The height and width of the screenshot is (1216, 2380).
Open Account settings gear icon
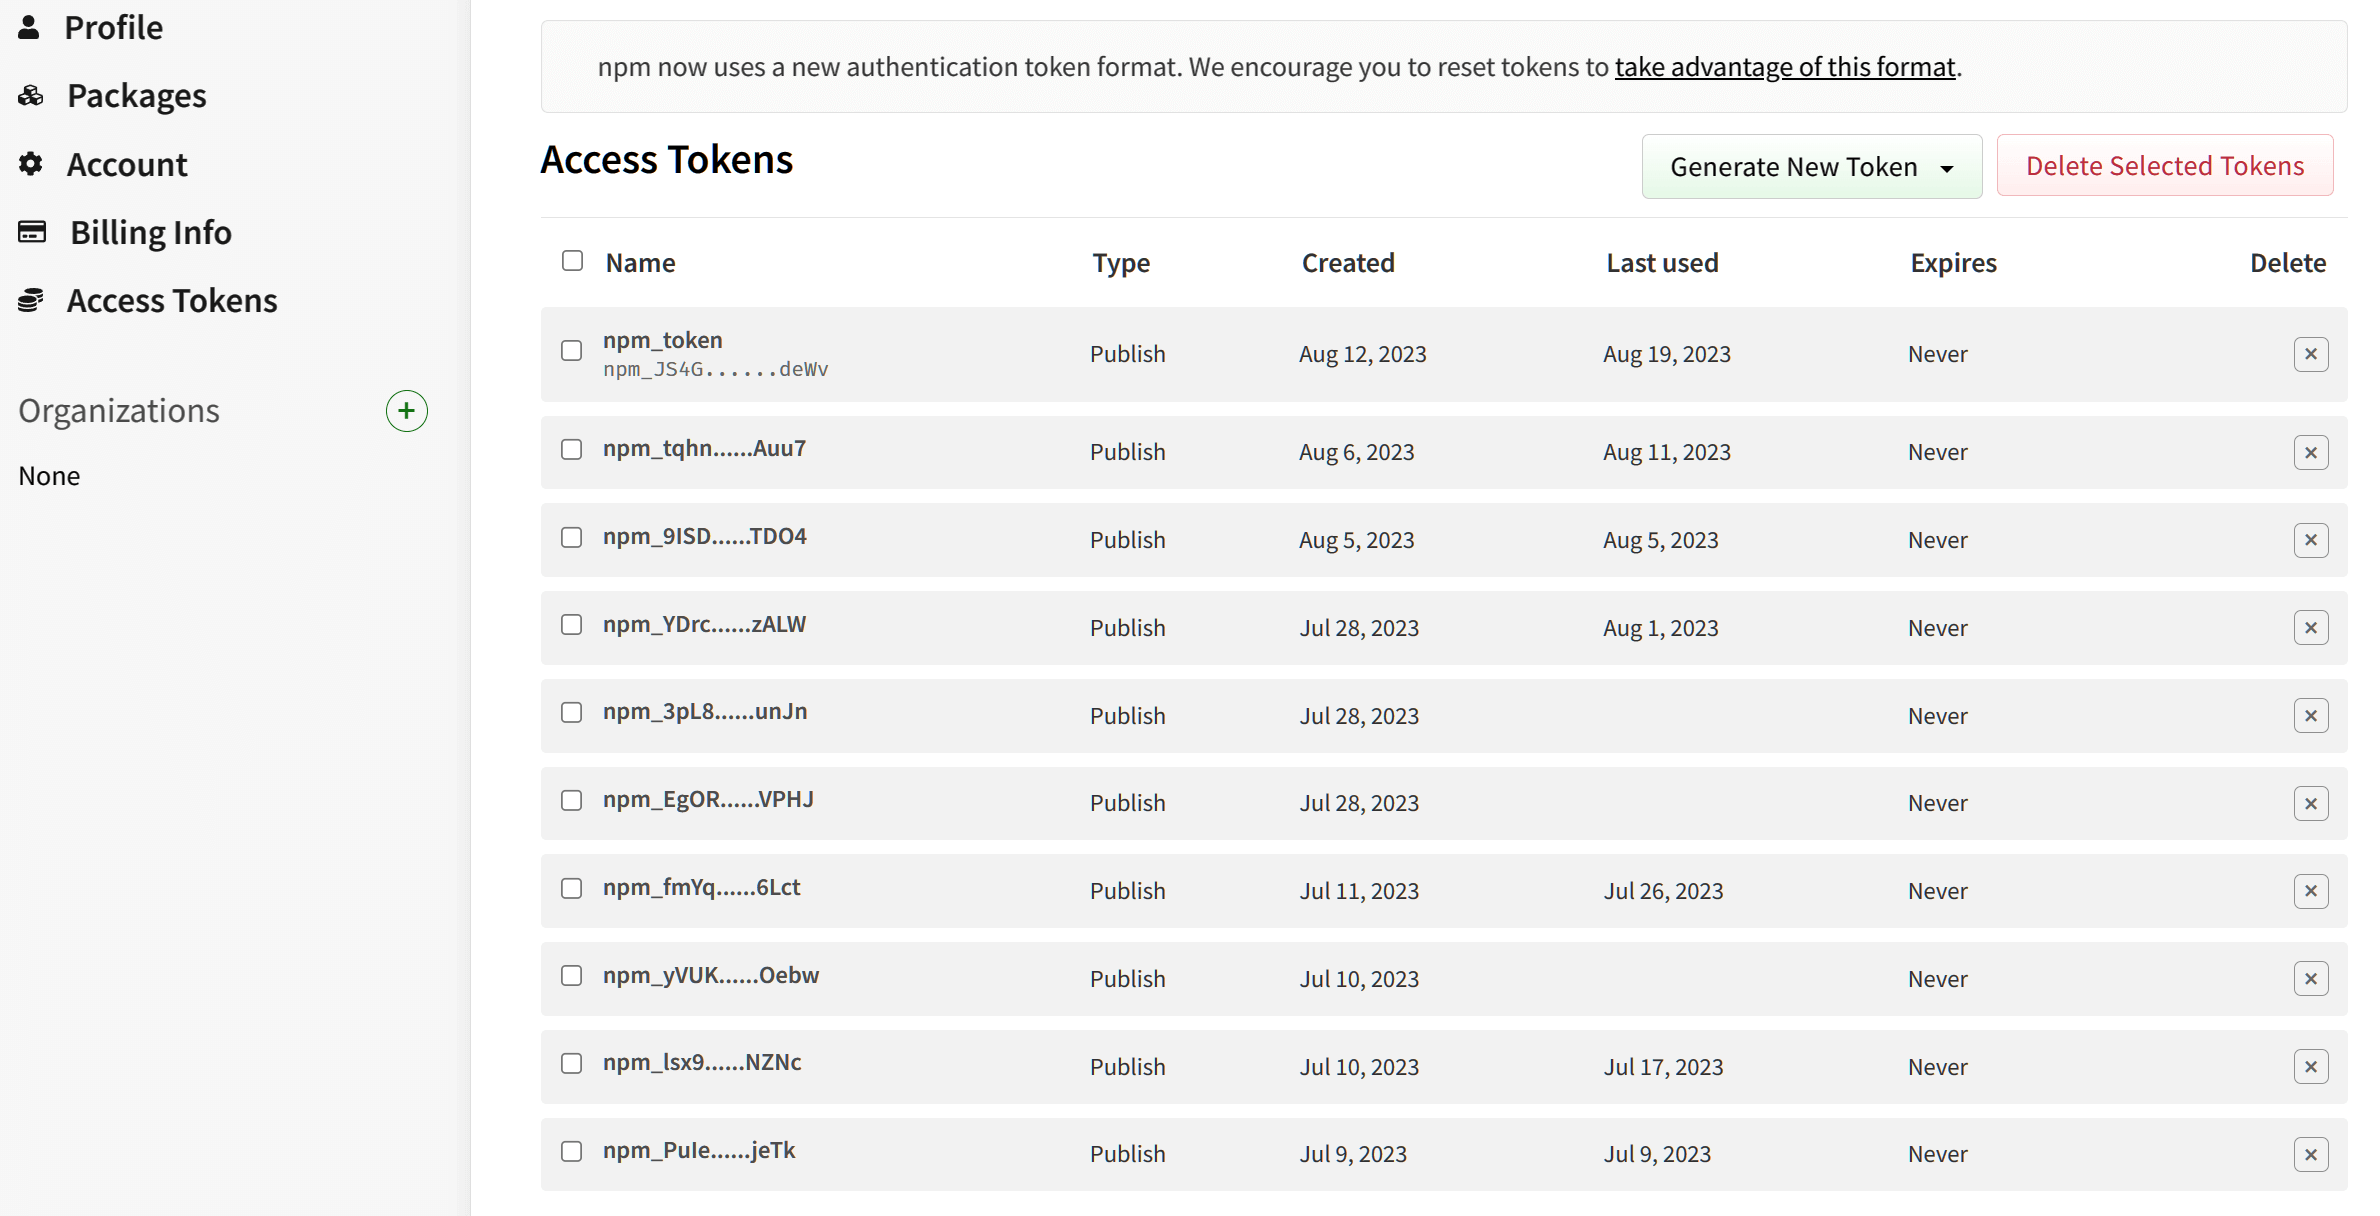pos(31,163)
